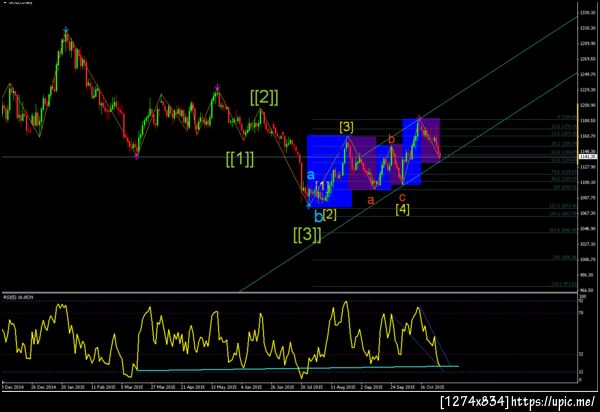
Task: Select the blue star marker at chart peak
Action: (66, 29)
